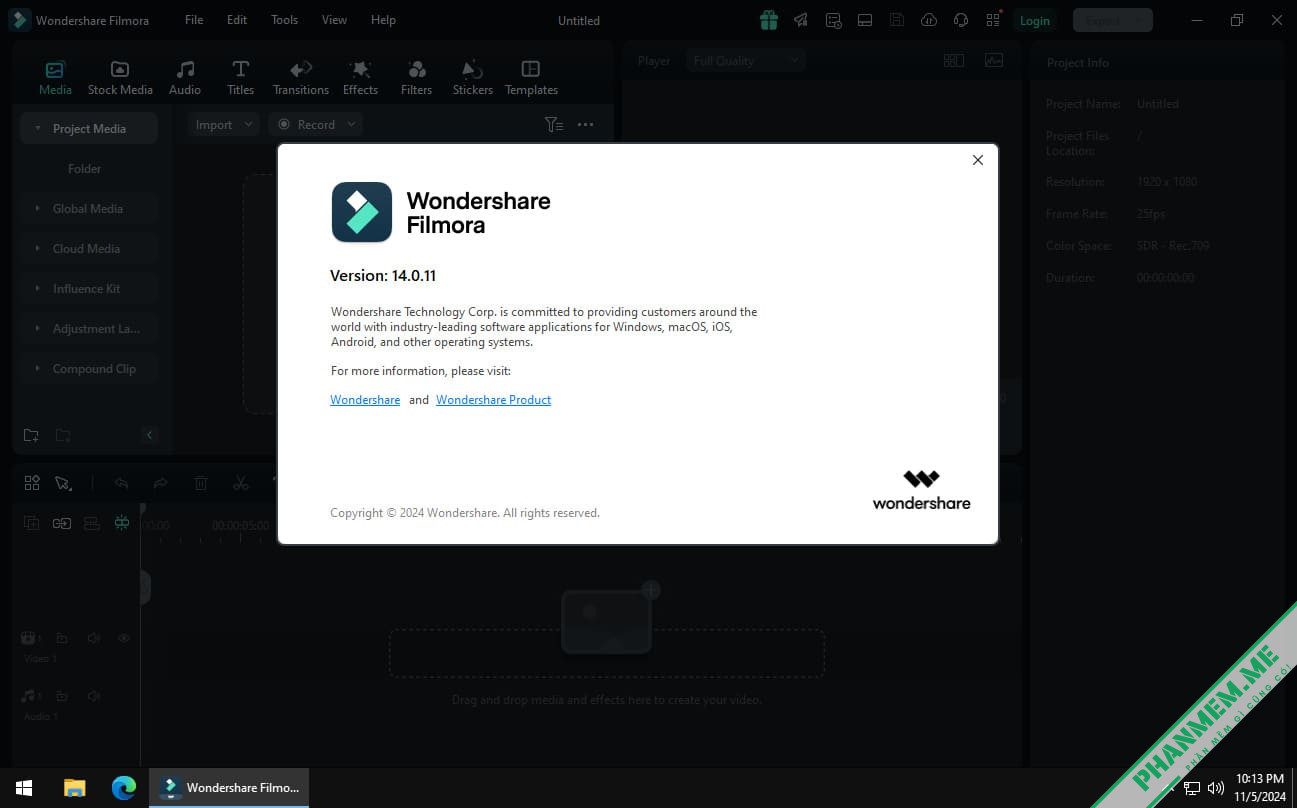Click the paper plane icon in title bar

pyautogui.click(x=801, y=20)
